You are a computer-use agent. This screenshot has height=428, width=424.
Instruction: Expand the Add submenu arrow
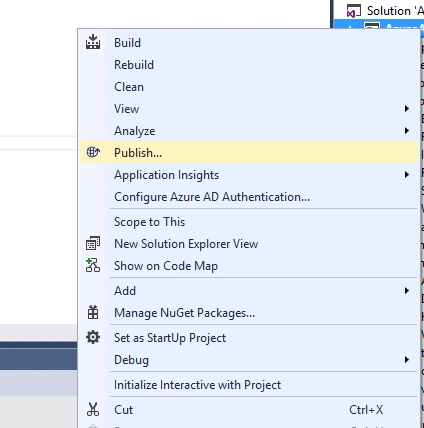406,291
